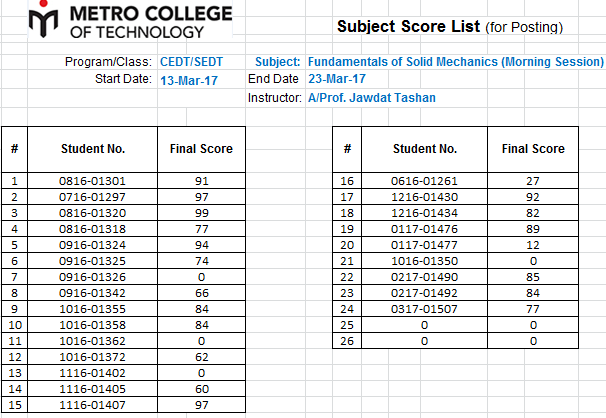
Task: Select instructor name A/Prof. Jawdat Tashan
Action: (372, 98)
